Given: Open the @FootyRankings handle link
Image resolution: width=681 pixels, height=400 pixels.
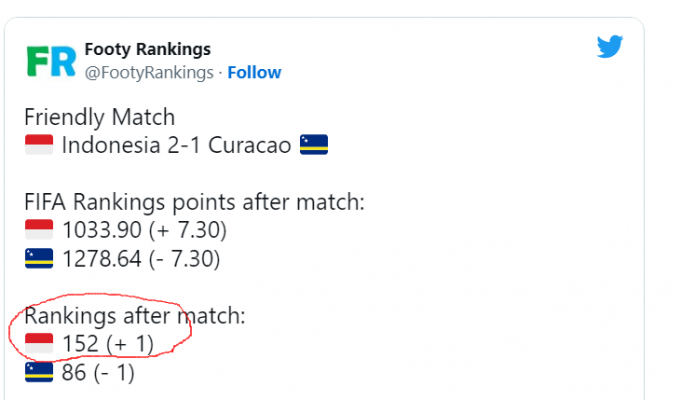Looking at the screenshot, I should pos(149,73).
